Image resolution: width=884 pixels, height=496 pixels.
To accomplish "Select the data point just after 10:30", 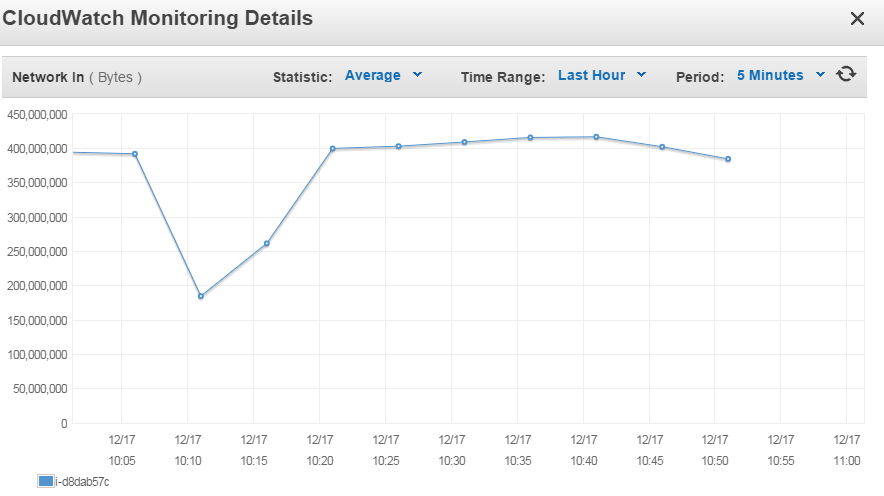I will pos(465,142).
